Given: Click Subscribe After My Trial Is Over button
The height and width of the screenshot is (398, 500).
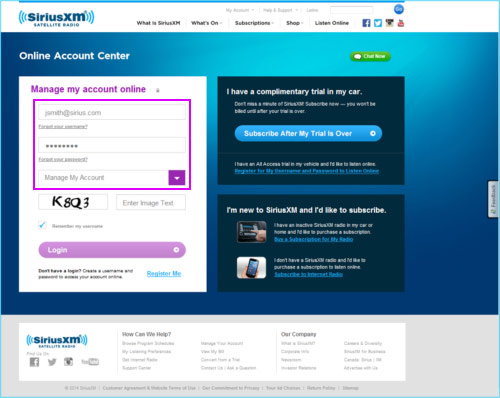Looking at the screenshot, I should [308, 133].
